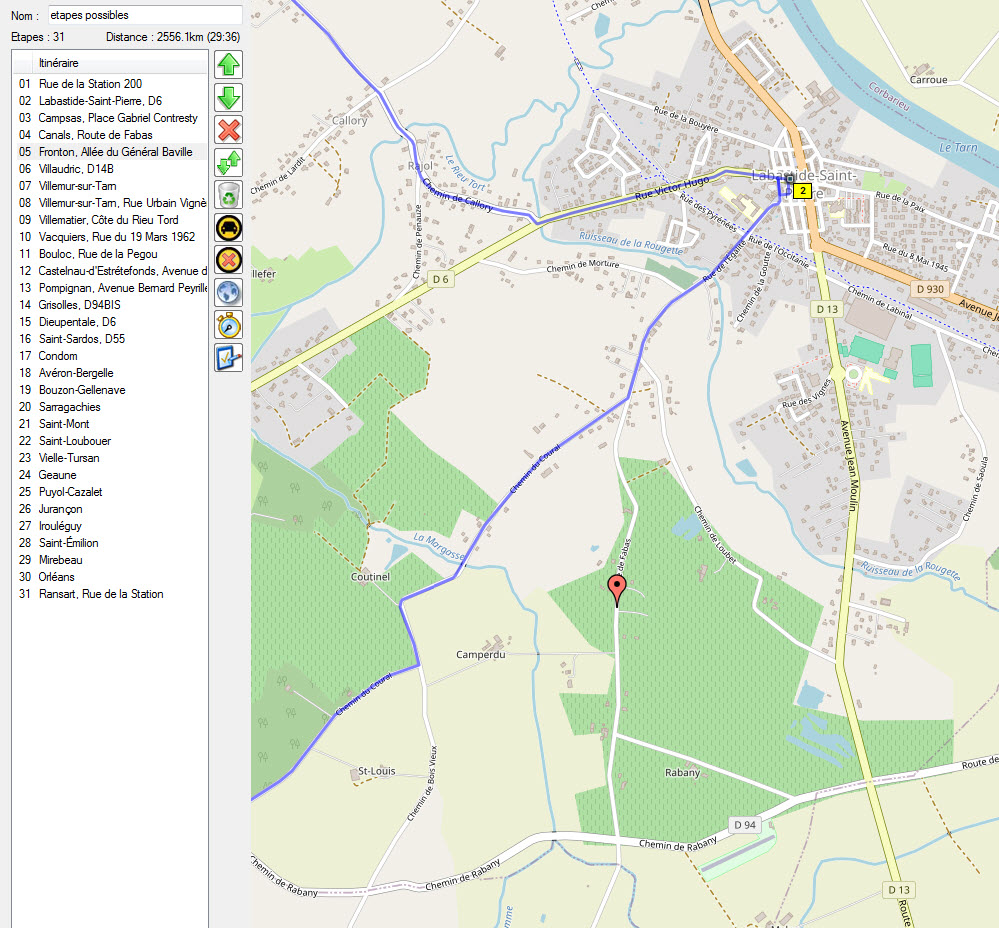
Task: Click the green move up arrow icon
Action: 228,66
